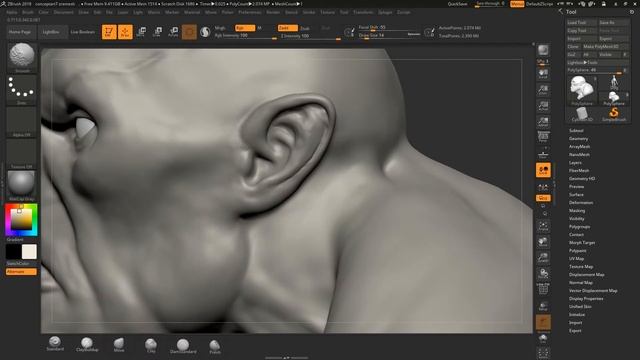Viewport: 640px width, 360px height.
Task: Click the Draw Size slider
Action: point(389,36)
